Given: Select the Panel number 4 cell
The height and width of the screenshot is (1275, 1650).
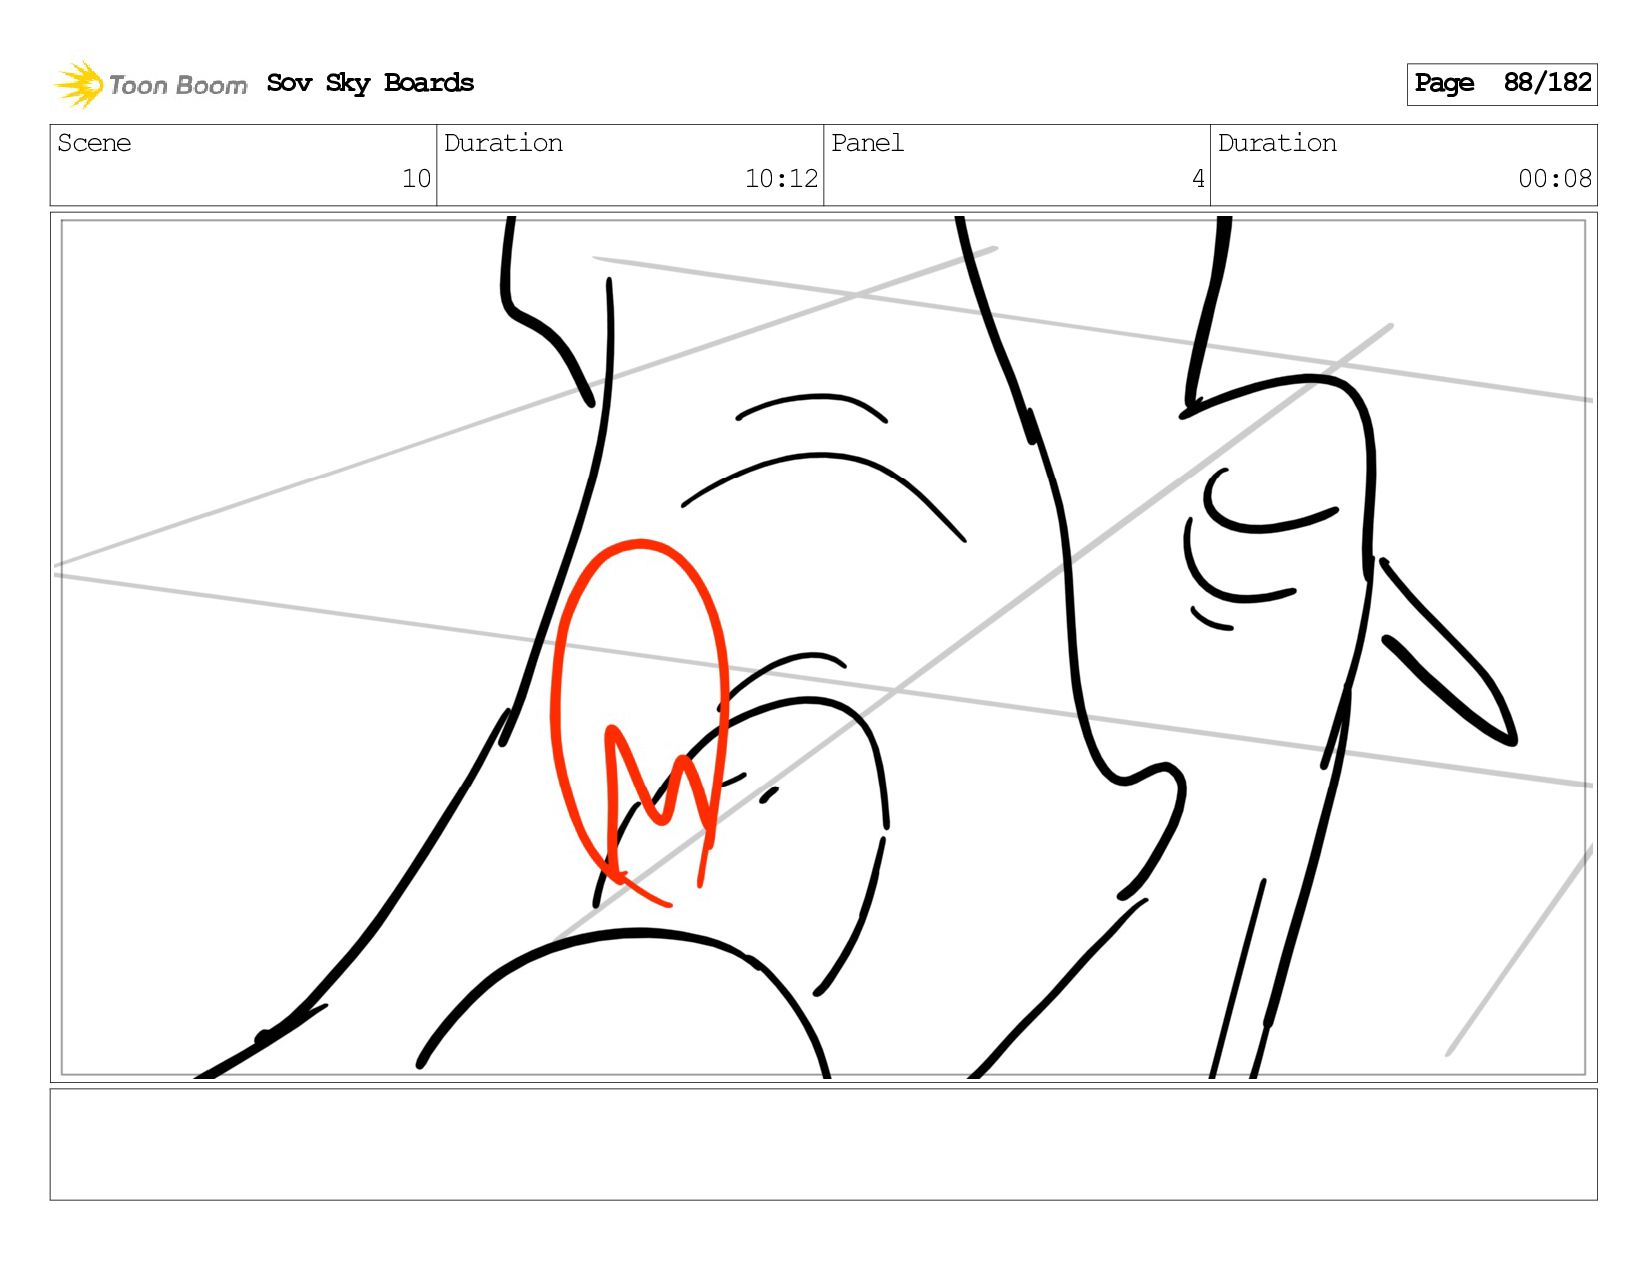Looking at the screenshot, I should [x=1017, y=165].
